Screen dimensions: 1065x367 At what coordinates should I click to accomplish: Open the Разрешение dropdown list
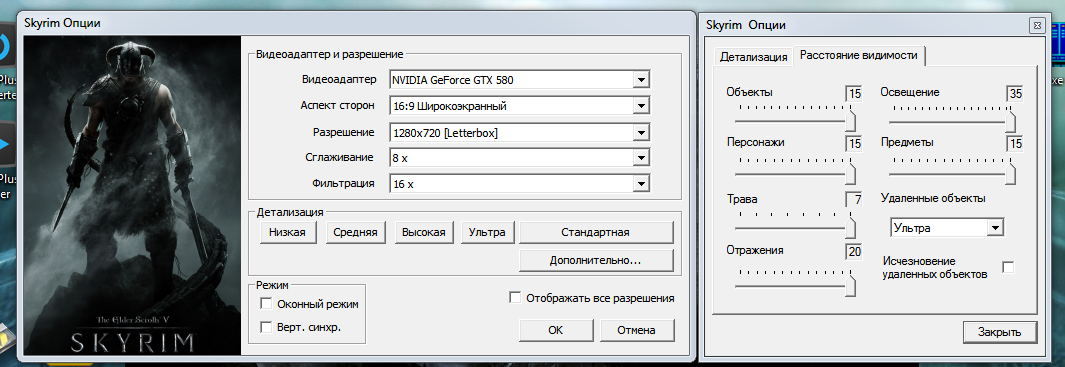(x=520, y=132)
